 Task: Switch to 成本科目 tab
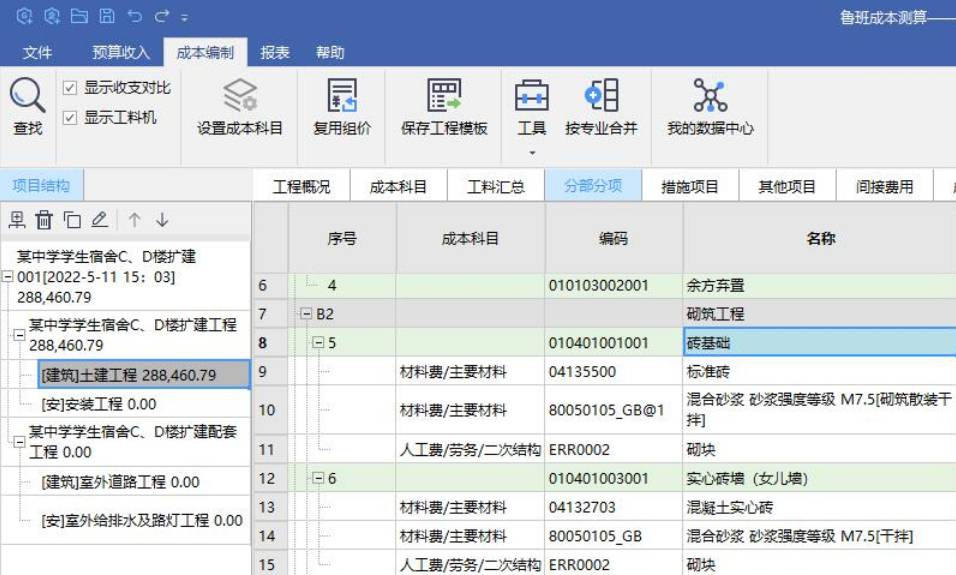pos(398,186)
